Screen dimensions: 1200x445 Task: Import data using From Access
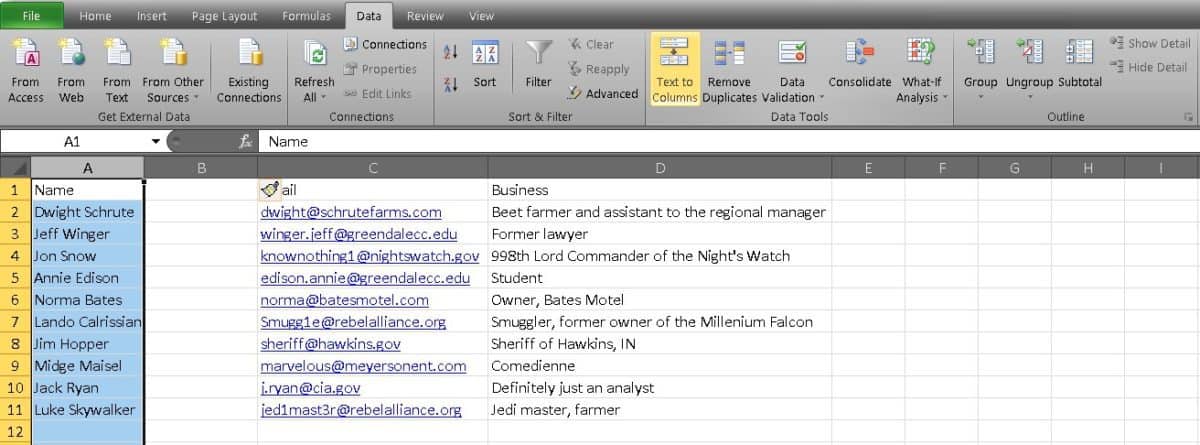pos(26,55)
